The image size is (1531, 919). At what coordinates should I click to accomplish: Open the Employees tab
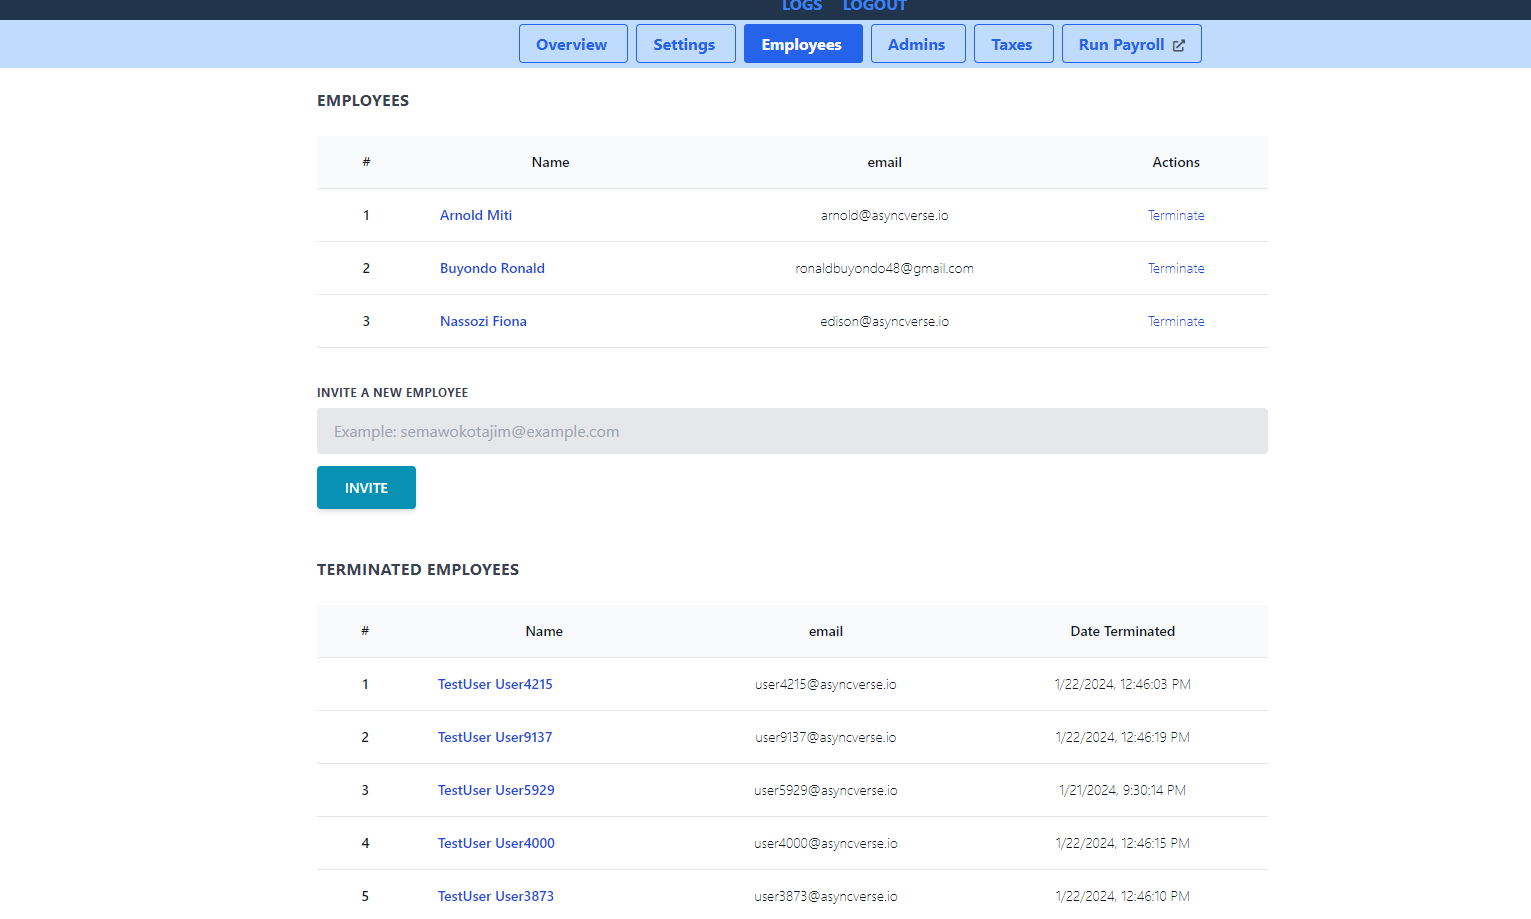[802, 43]
